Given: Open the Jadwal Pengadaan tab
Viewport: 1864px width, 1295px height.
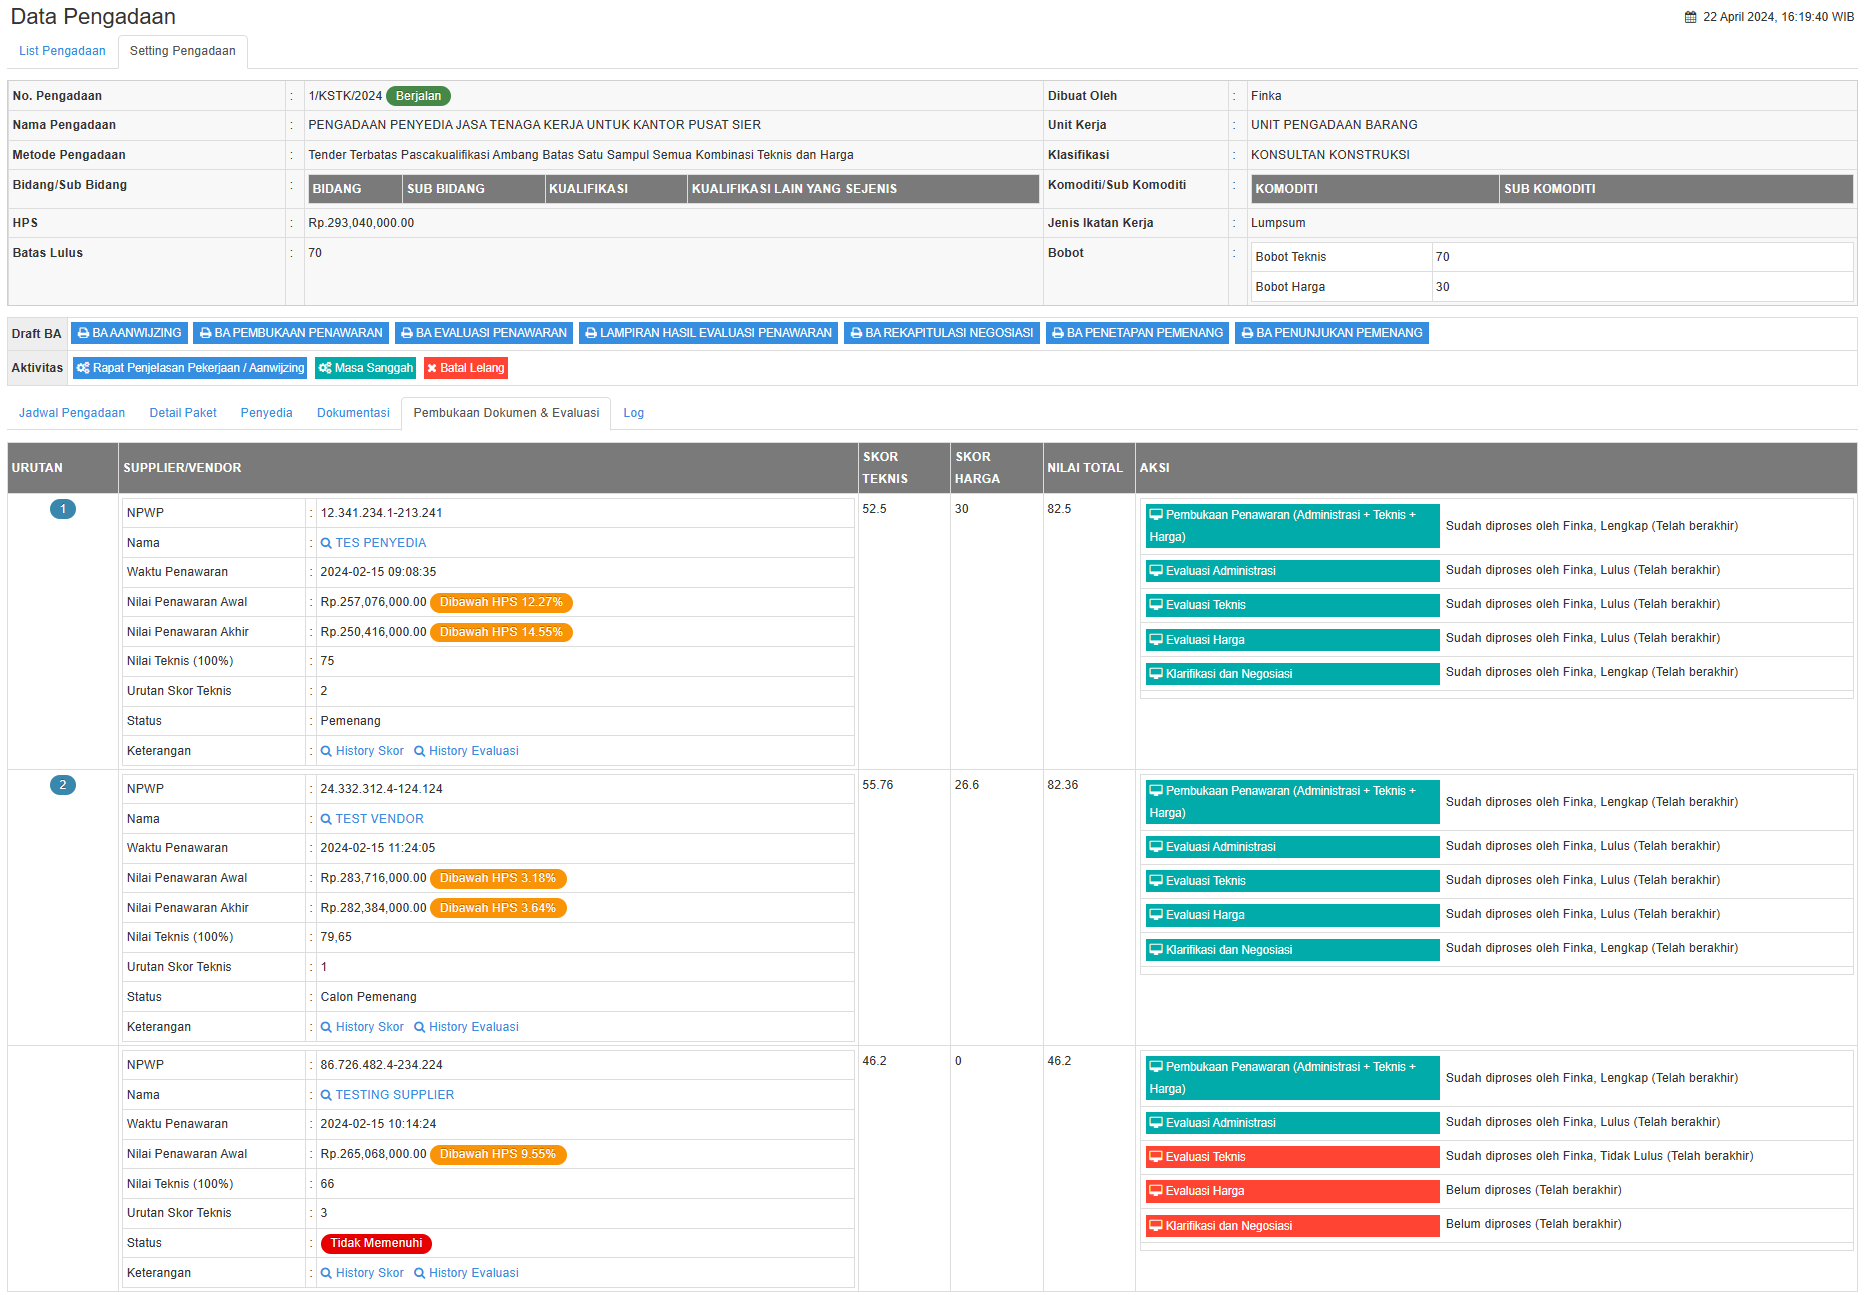Looking at the screenshot, I should pyautogui.click(x=72, y=413).
